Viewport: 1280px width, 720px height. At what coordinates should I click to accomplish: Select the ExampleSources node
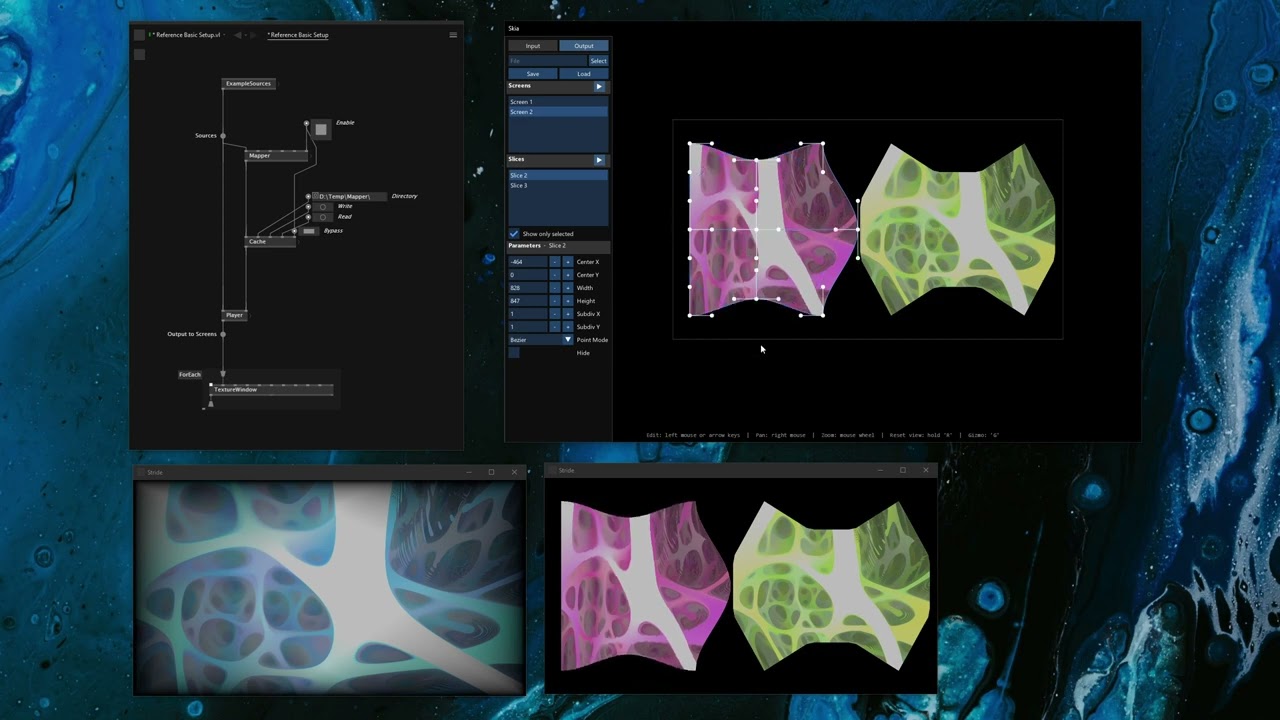click(x=248, y=84)
